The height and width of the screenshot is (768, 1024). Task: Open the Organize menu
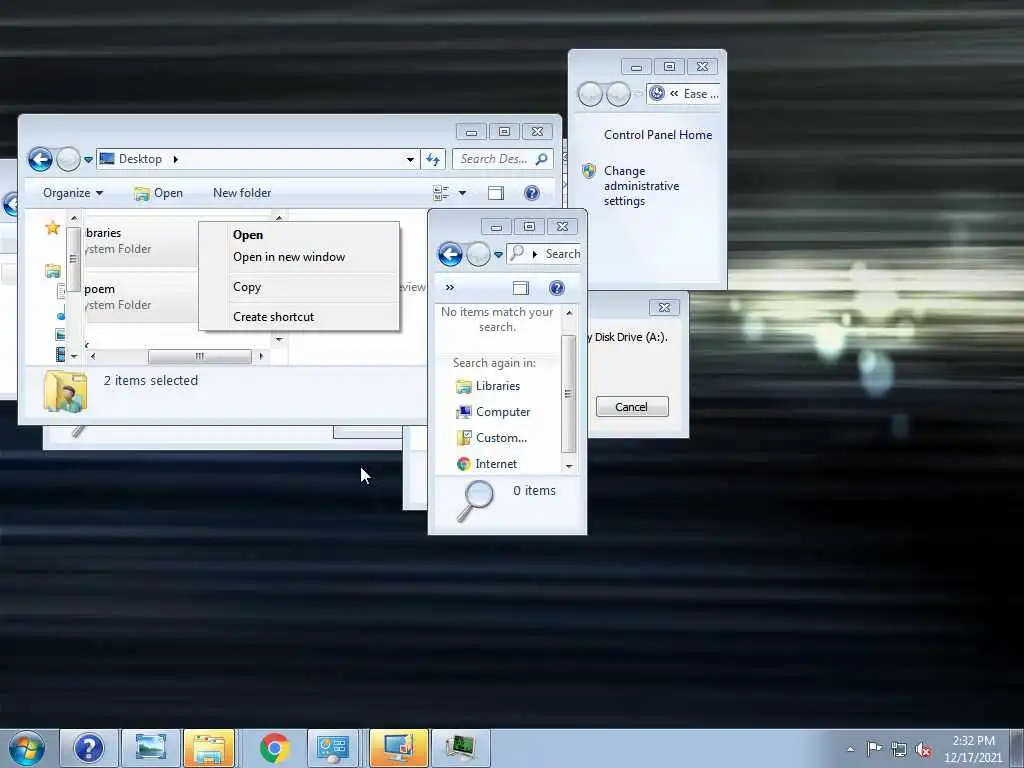(x=72, y=193)
